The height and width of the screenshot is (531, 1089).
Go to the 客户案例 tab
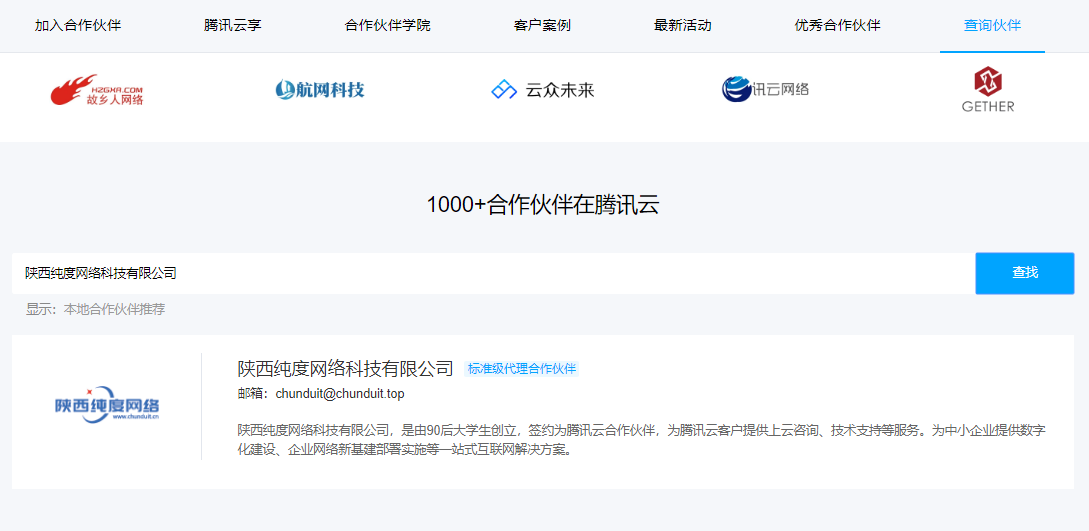click(542, 26)
